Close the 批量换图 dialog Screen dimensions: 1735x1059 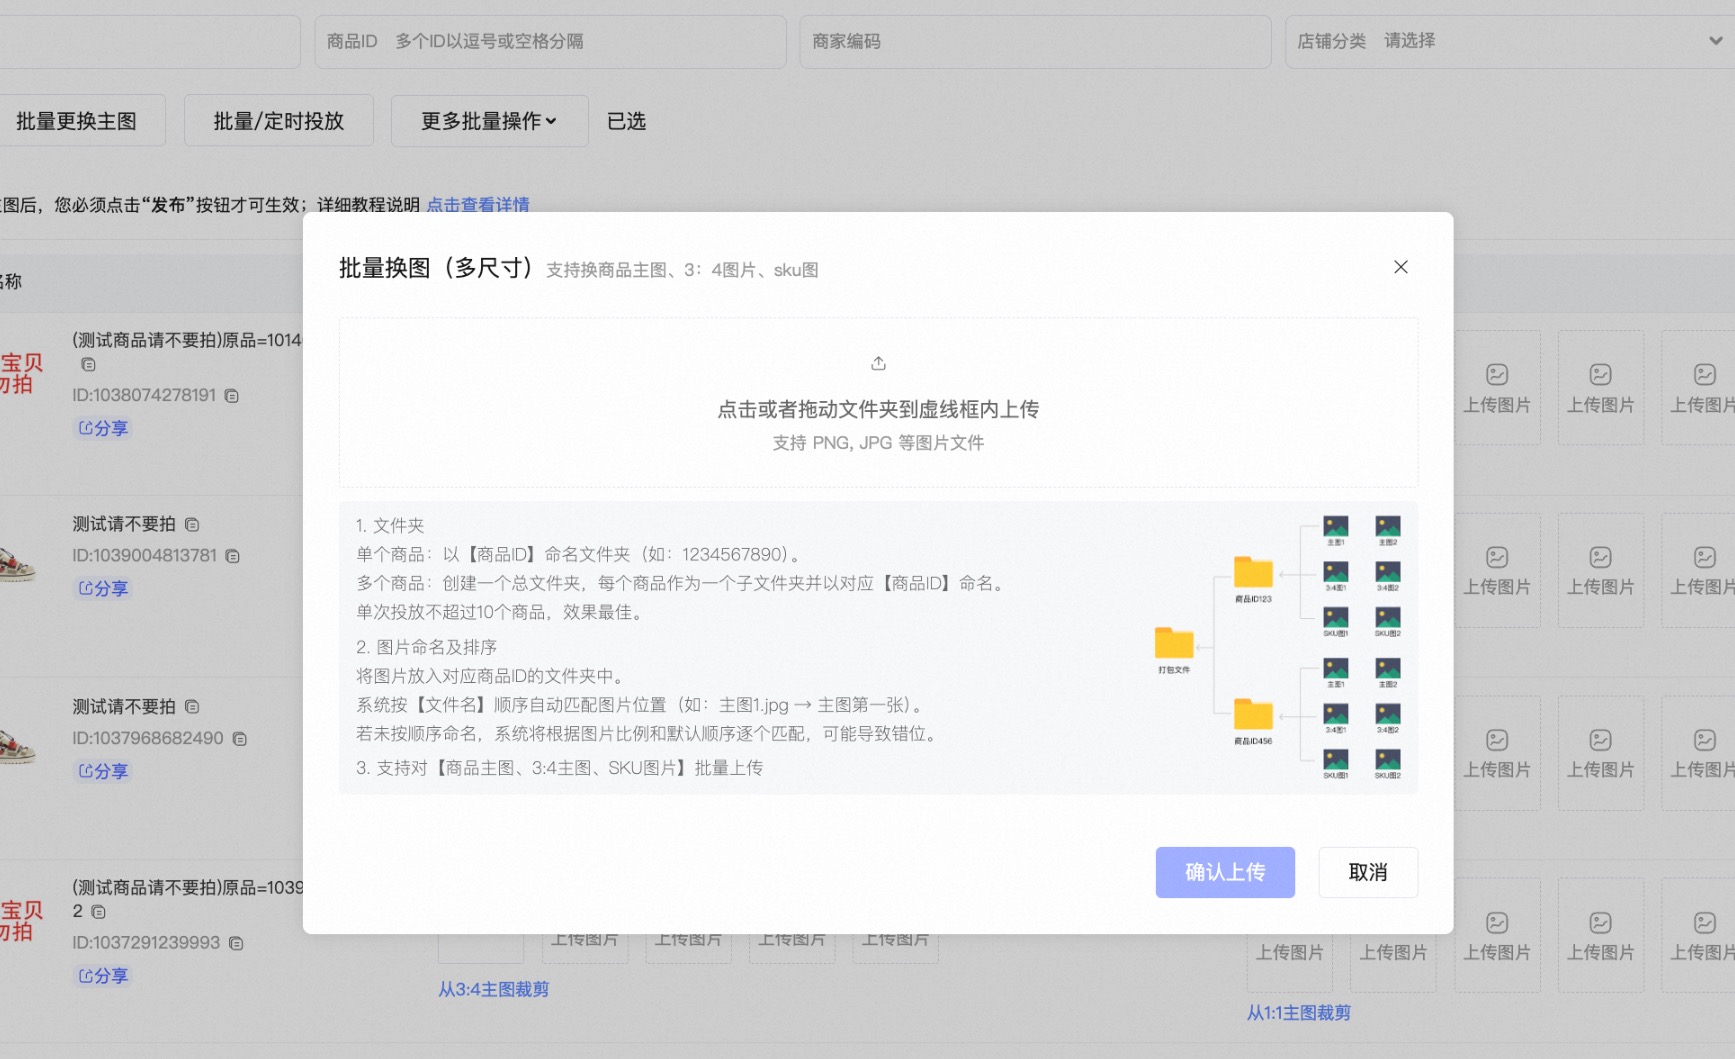click(x=1400, y=267)
